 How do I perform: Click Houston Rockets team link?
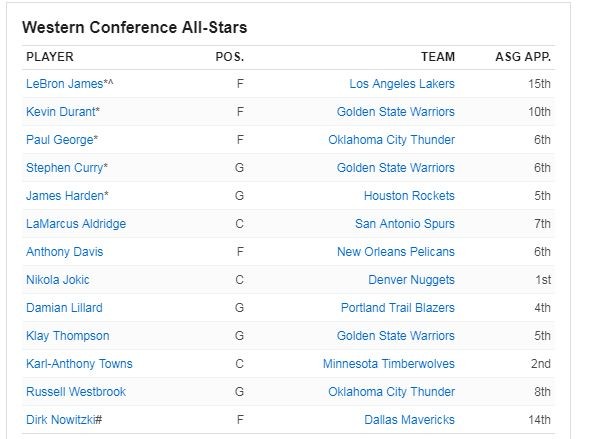point(409,196)
